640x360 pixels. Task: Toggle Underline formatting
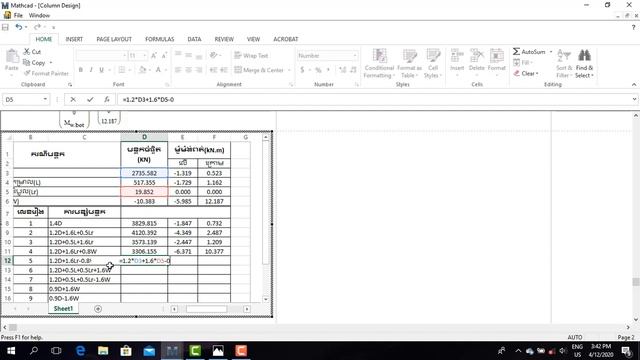102,70
